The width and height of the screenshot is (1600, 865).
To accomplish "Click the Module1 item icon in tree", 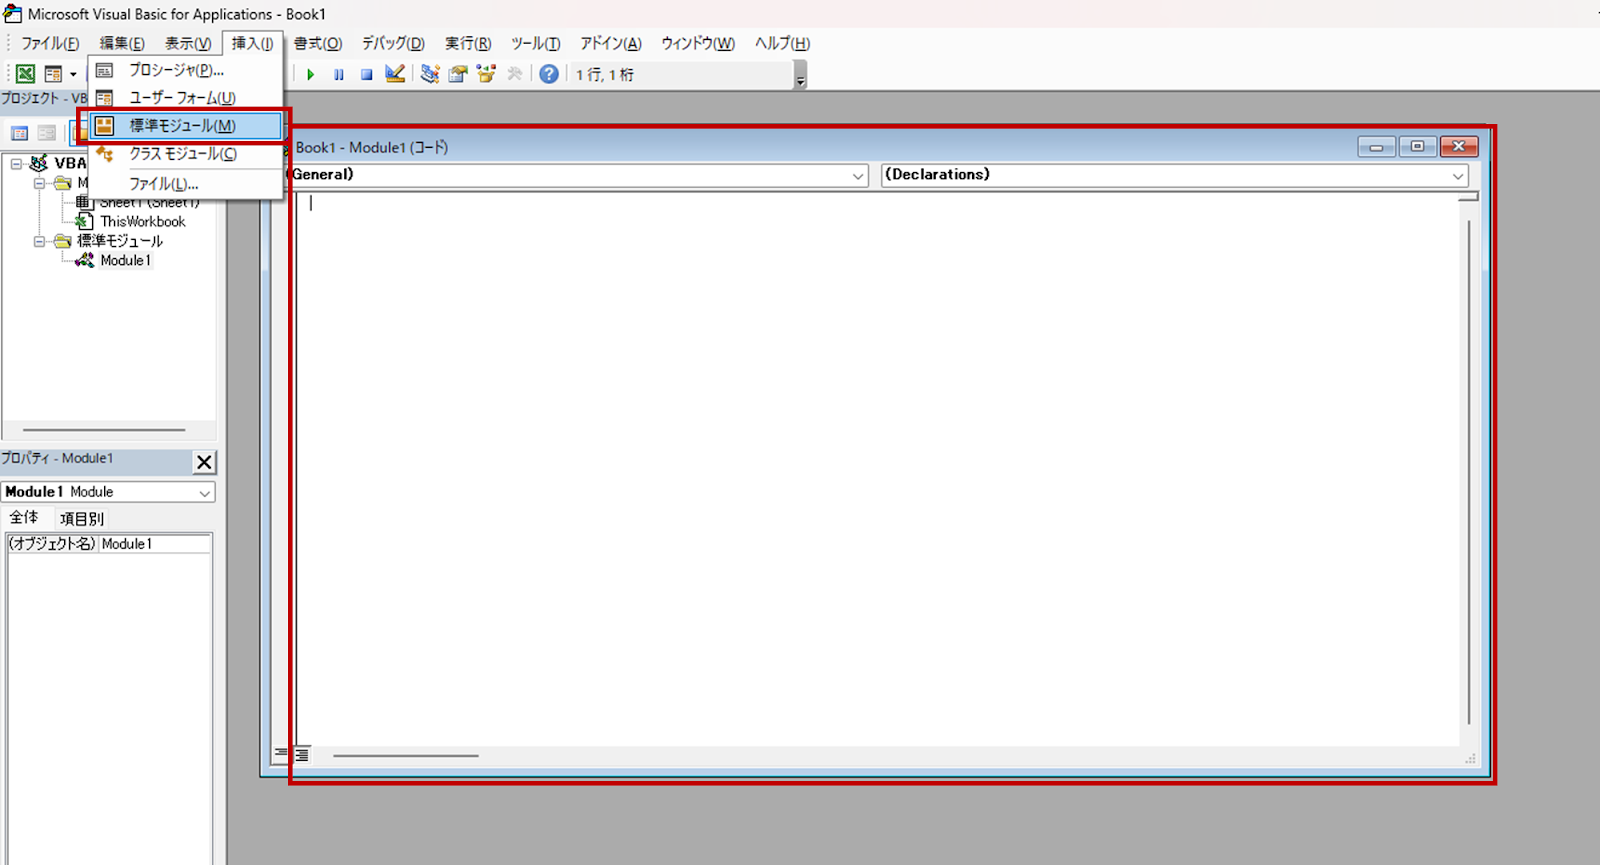I will coord(85,260).
